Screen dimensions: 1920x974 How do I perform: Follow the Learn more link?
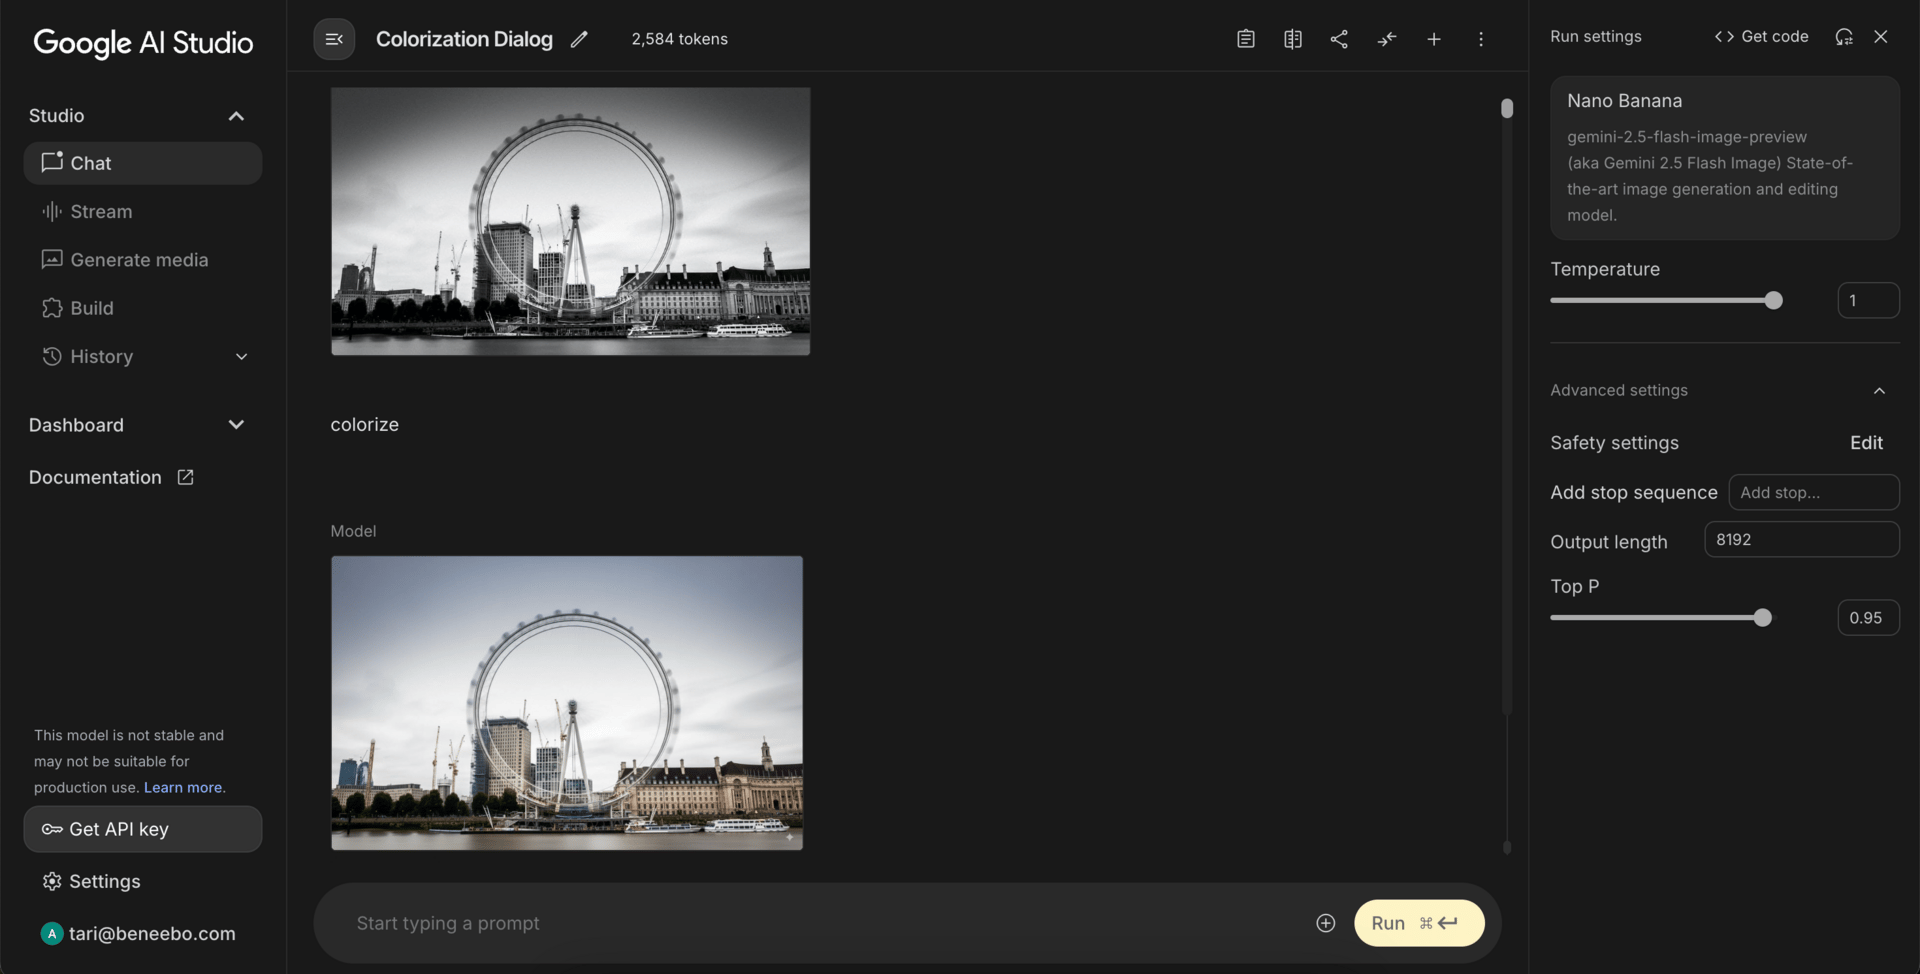(183, 787)
